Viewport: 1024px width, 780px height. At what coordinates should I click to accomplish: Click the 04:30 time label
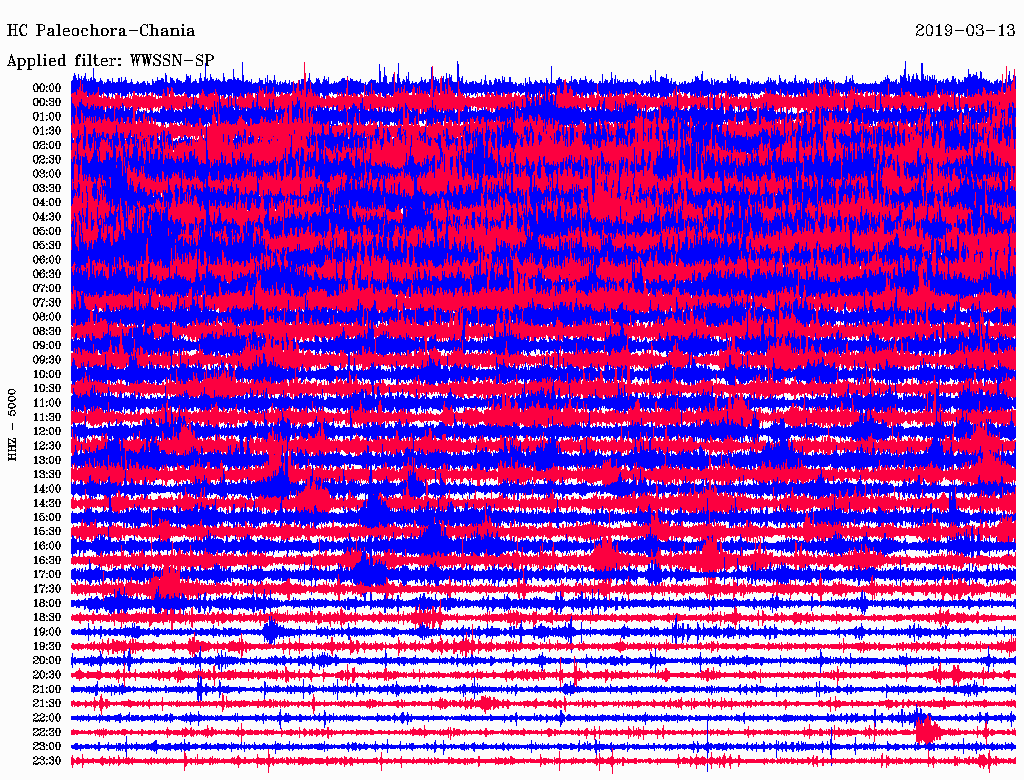(47, 217)
